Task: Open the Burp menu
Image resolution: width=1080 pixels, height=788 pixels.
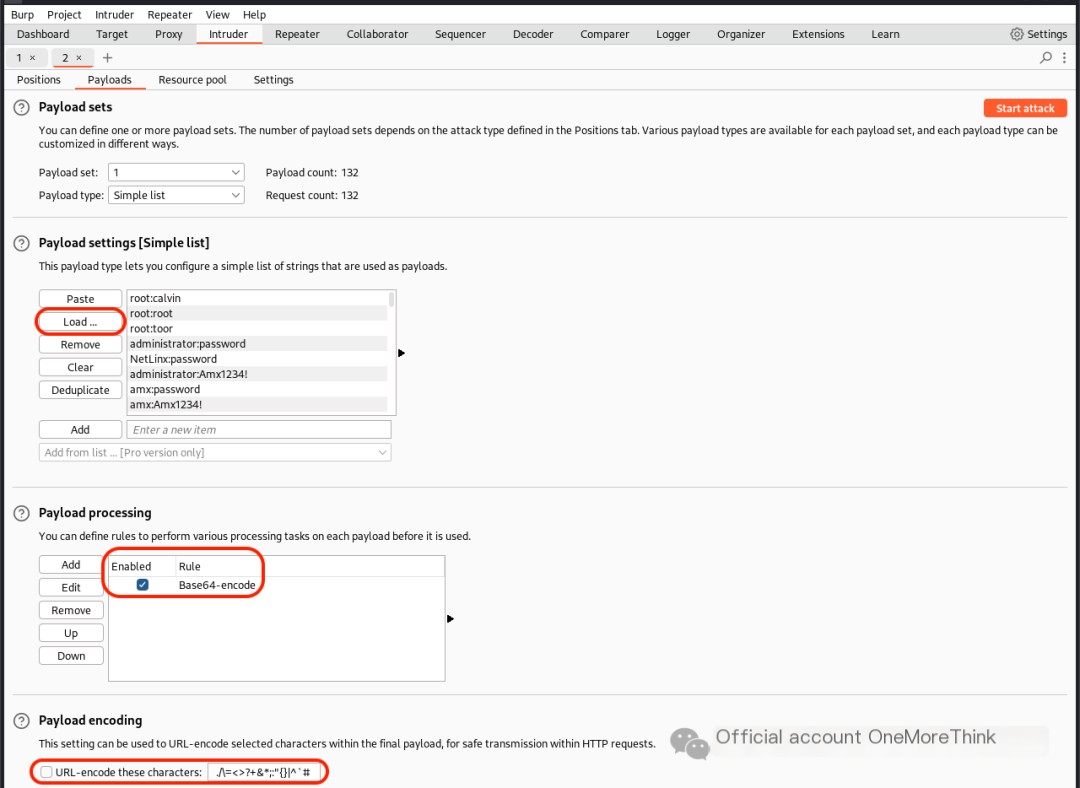Action: (x=22, y=14)
